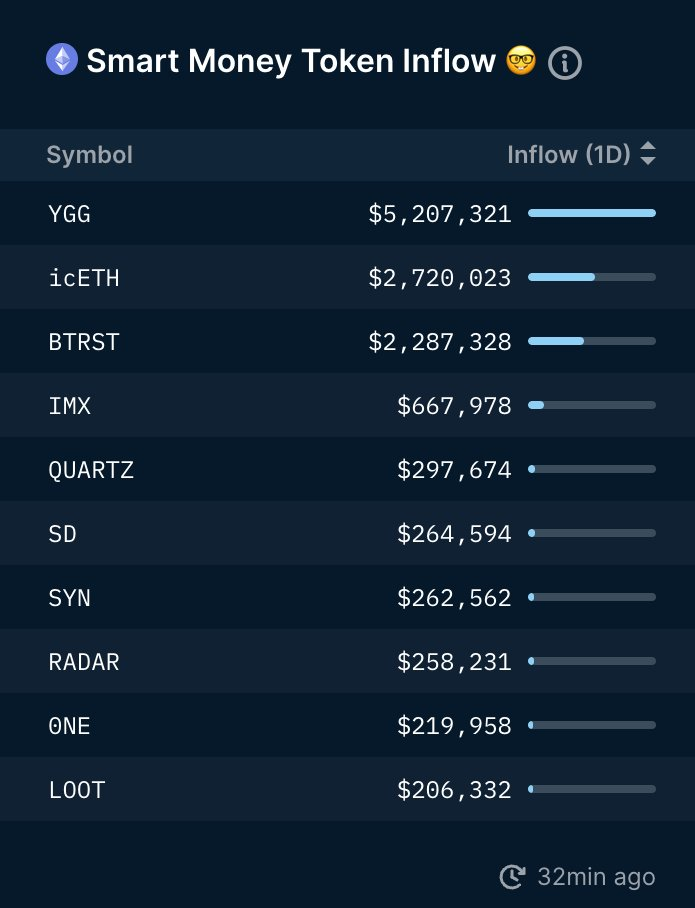Select the BTRST token symbol

(84, 341)
